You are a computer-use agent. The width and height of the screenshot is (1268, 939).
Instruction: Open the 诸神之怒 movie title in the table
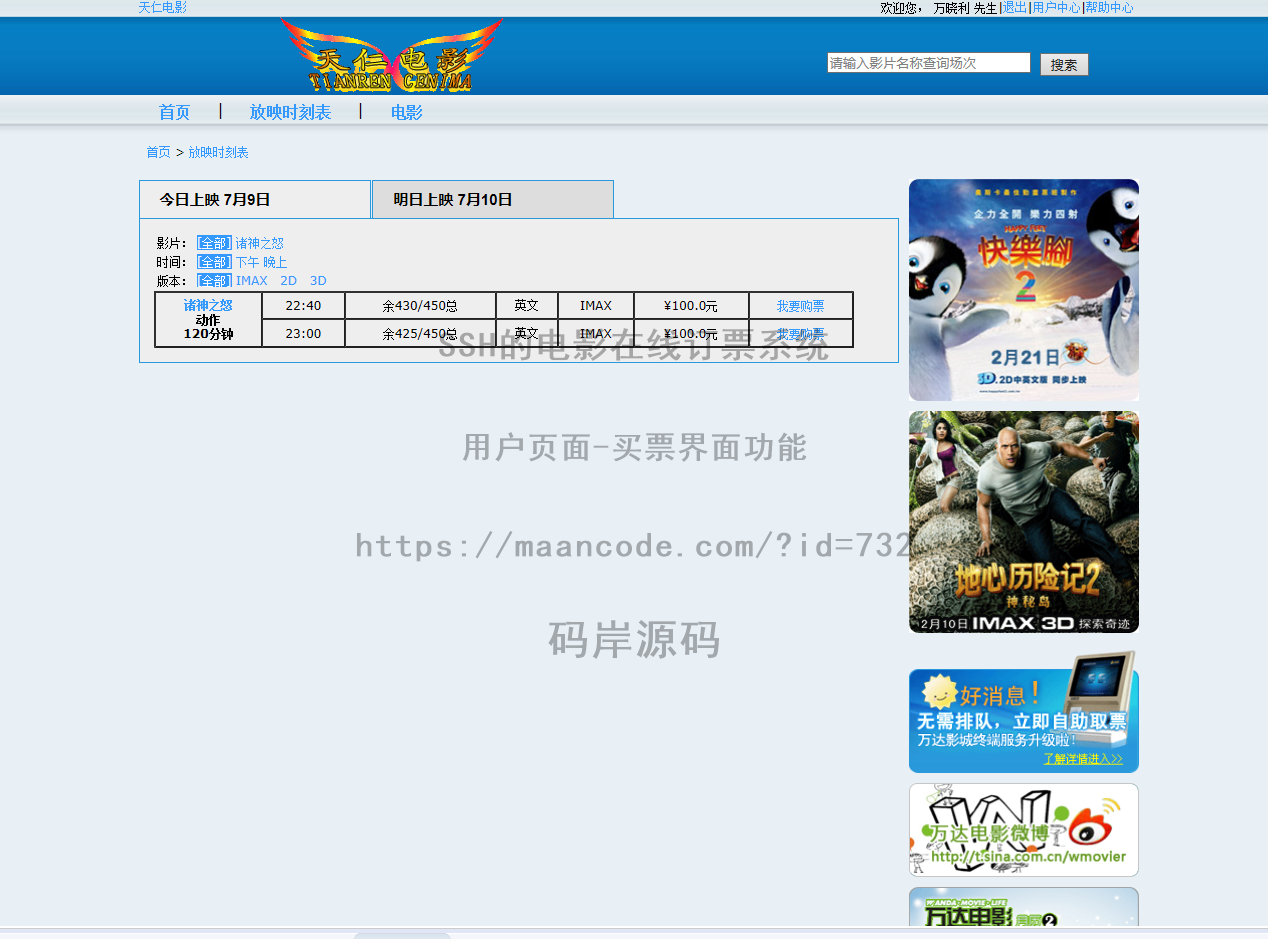tap(208, 305)
